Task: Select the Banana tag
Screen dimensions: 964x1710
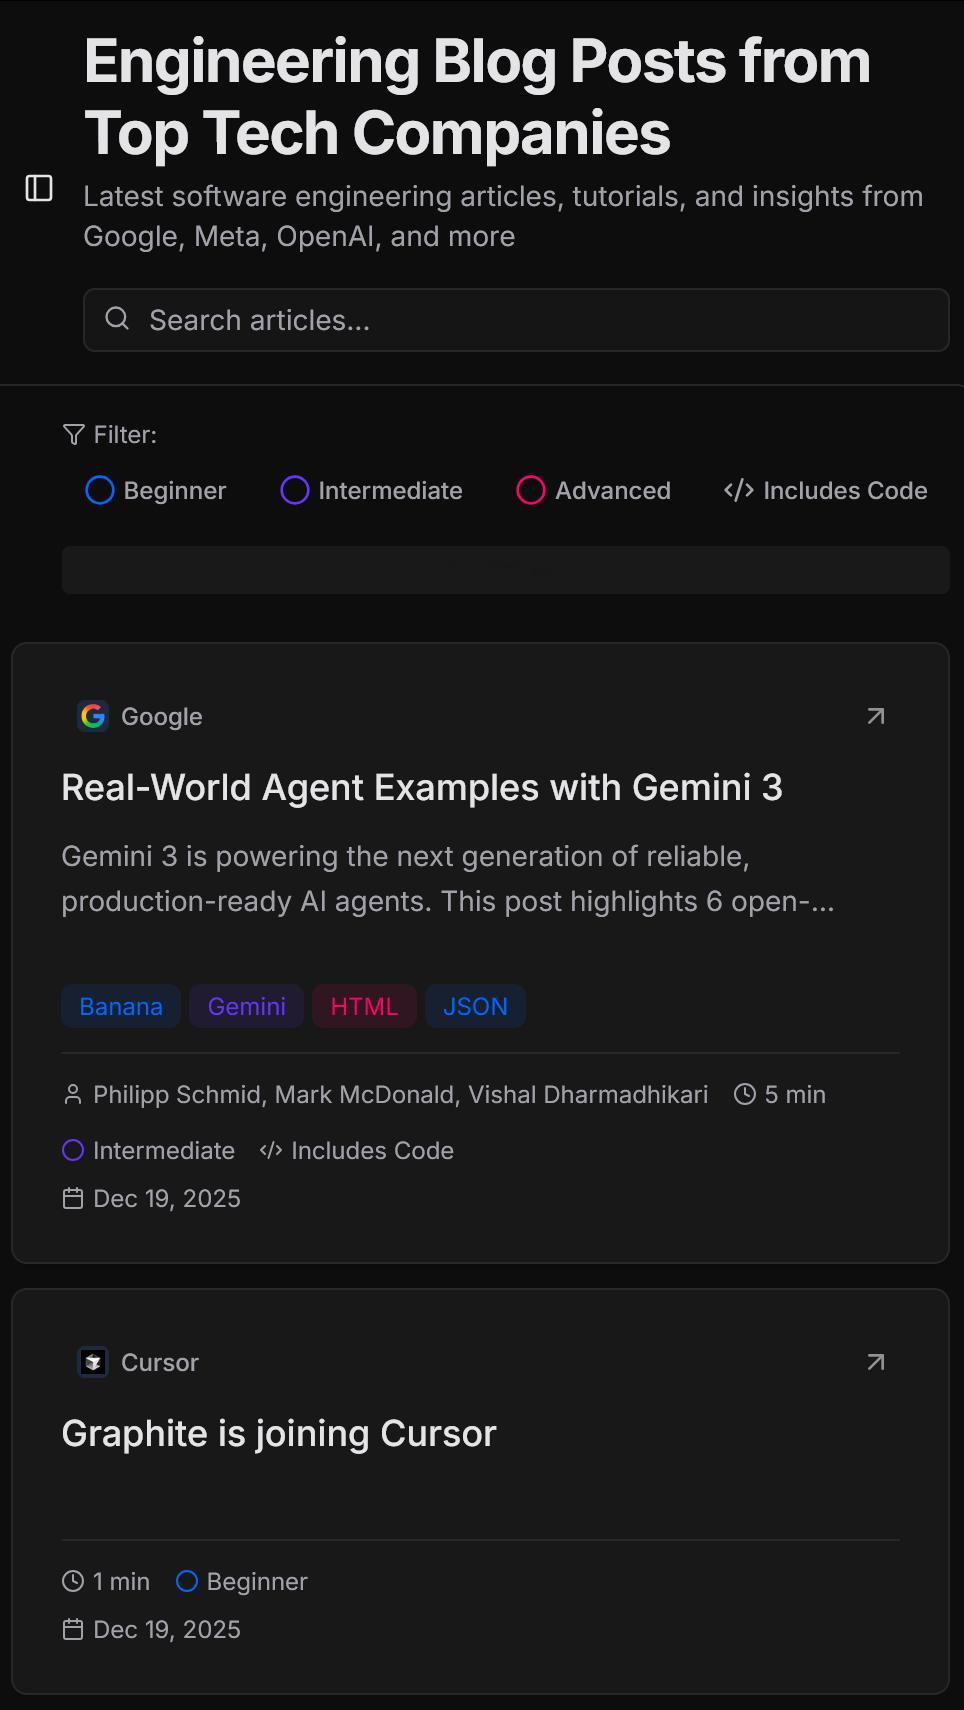Action: tap(121, 1006)
